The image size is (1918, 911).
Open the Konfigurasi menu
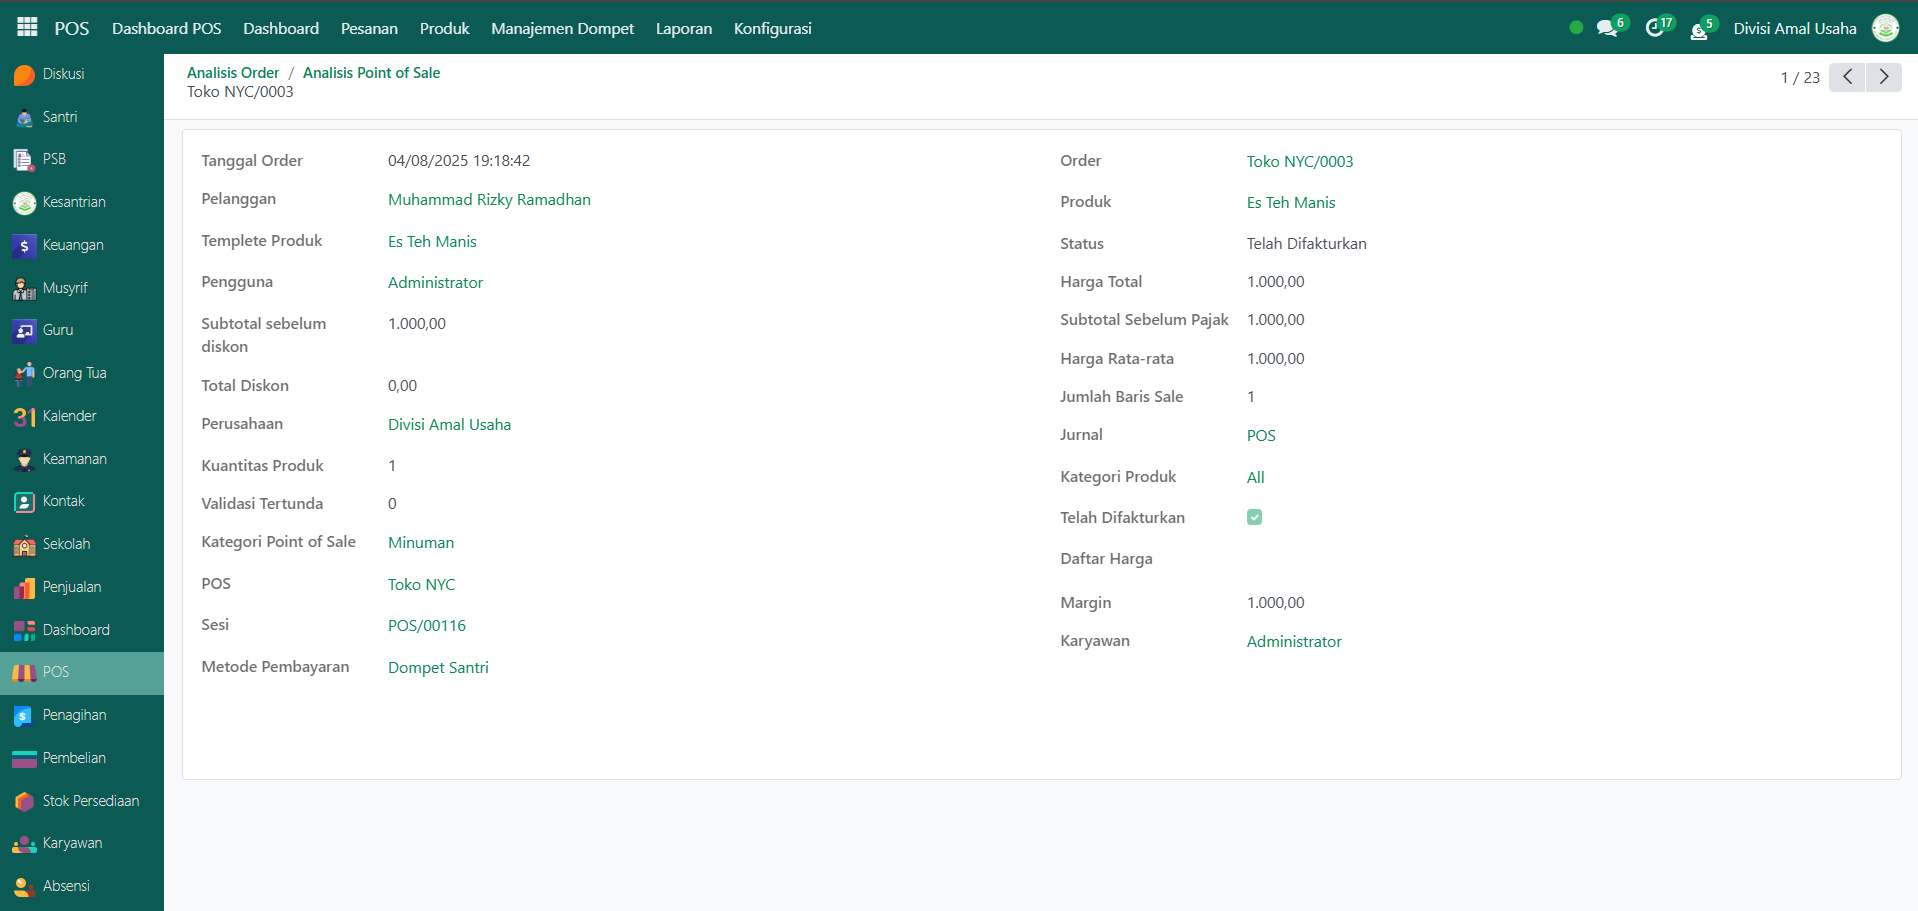pyautogui.click(x=772, y=28)
